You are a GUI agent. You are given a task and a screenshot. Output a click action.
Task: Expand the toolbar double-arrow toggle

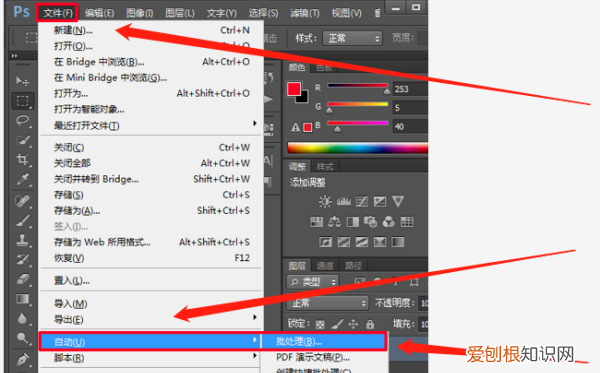coord(15,56)
